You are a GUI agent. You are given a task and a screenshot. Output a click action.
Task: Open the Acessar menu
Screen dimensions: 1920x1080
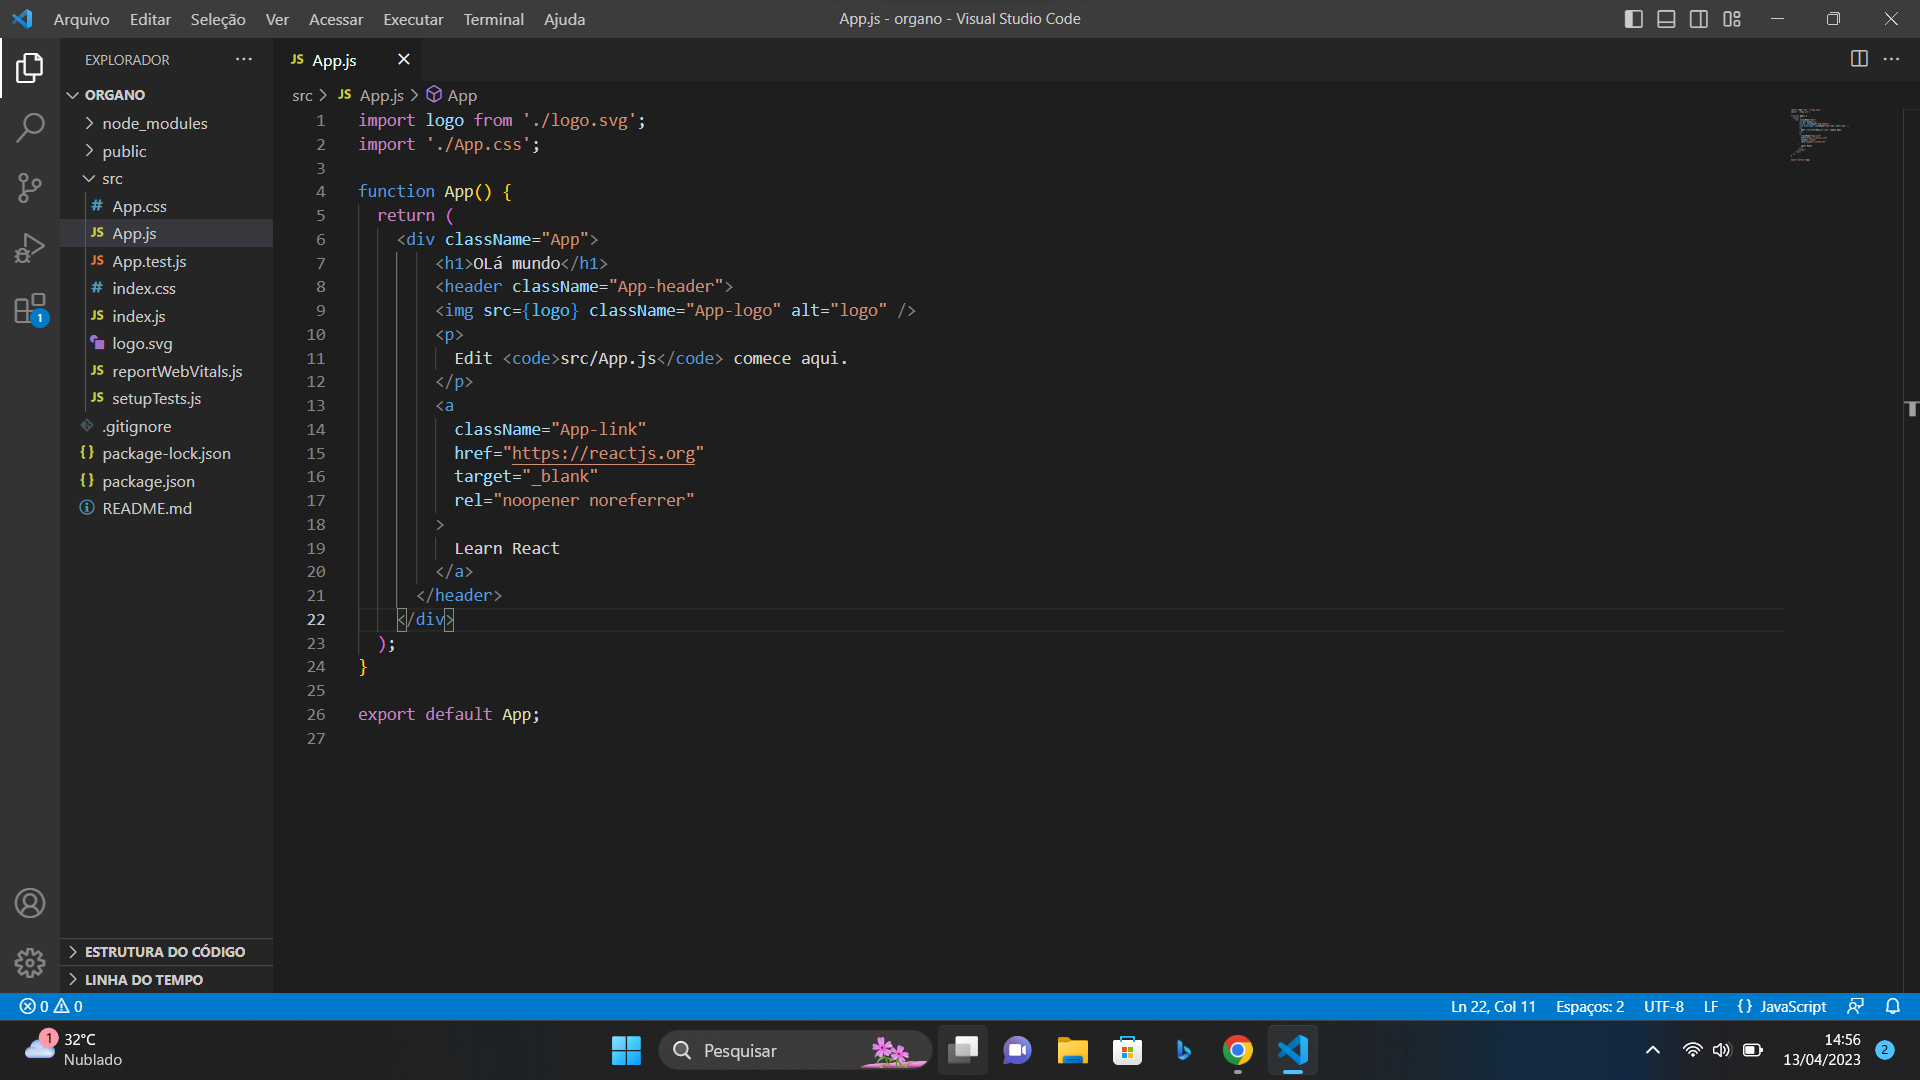click(x=336, y=19)
